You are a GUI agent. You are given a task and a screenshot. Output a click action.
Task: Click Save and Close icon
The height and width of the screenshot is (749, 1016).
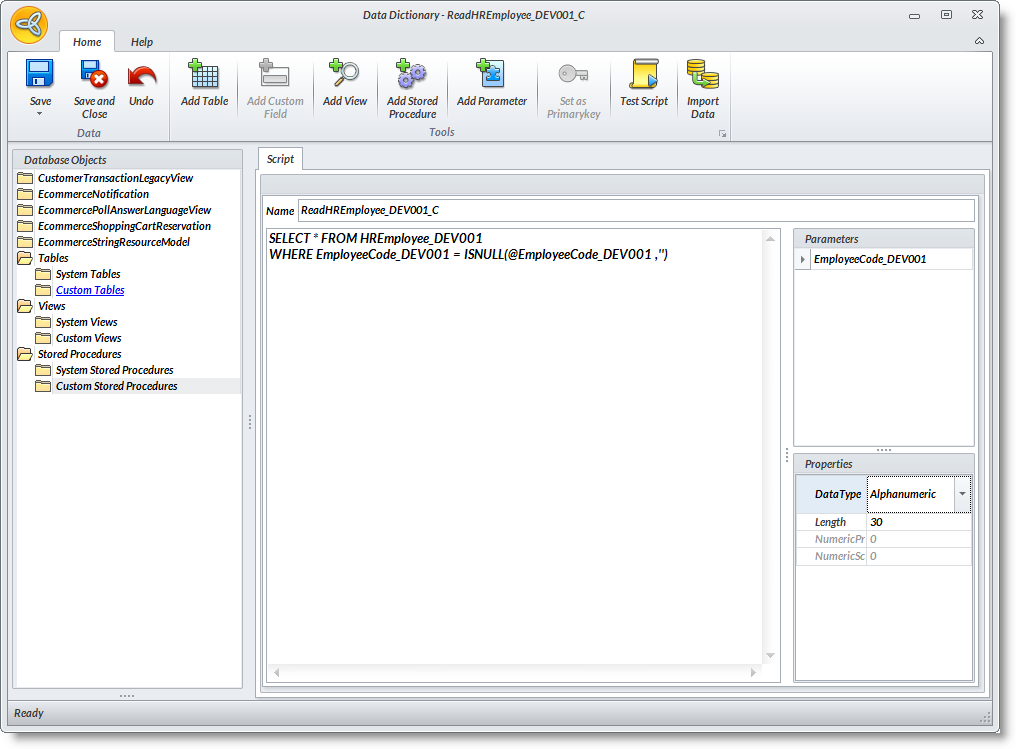click(x=94, y=75)
